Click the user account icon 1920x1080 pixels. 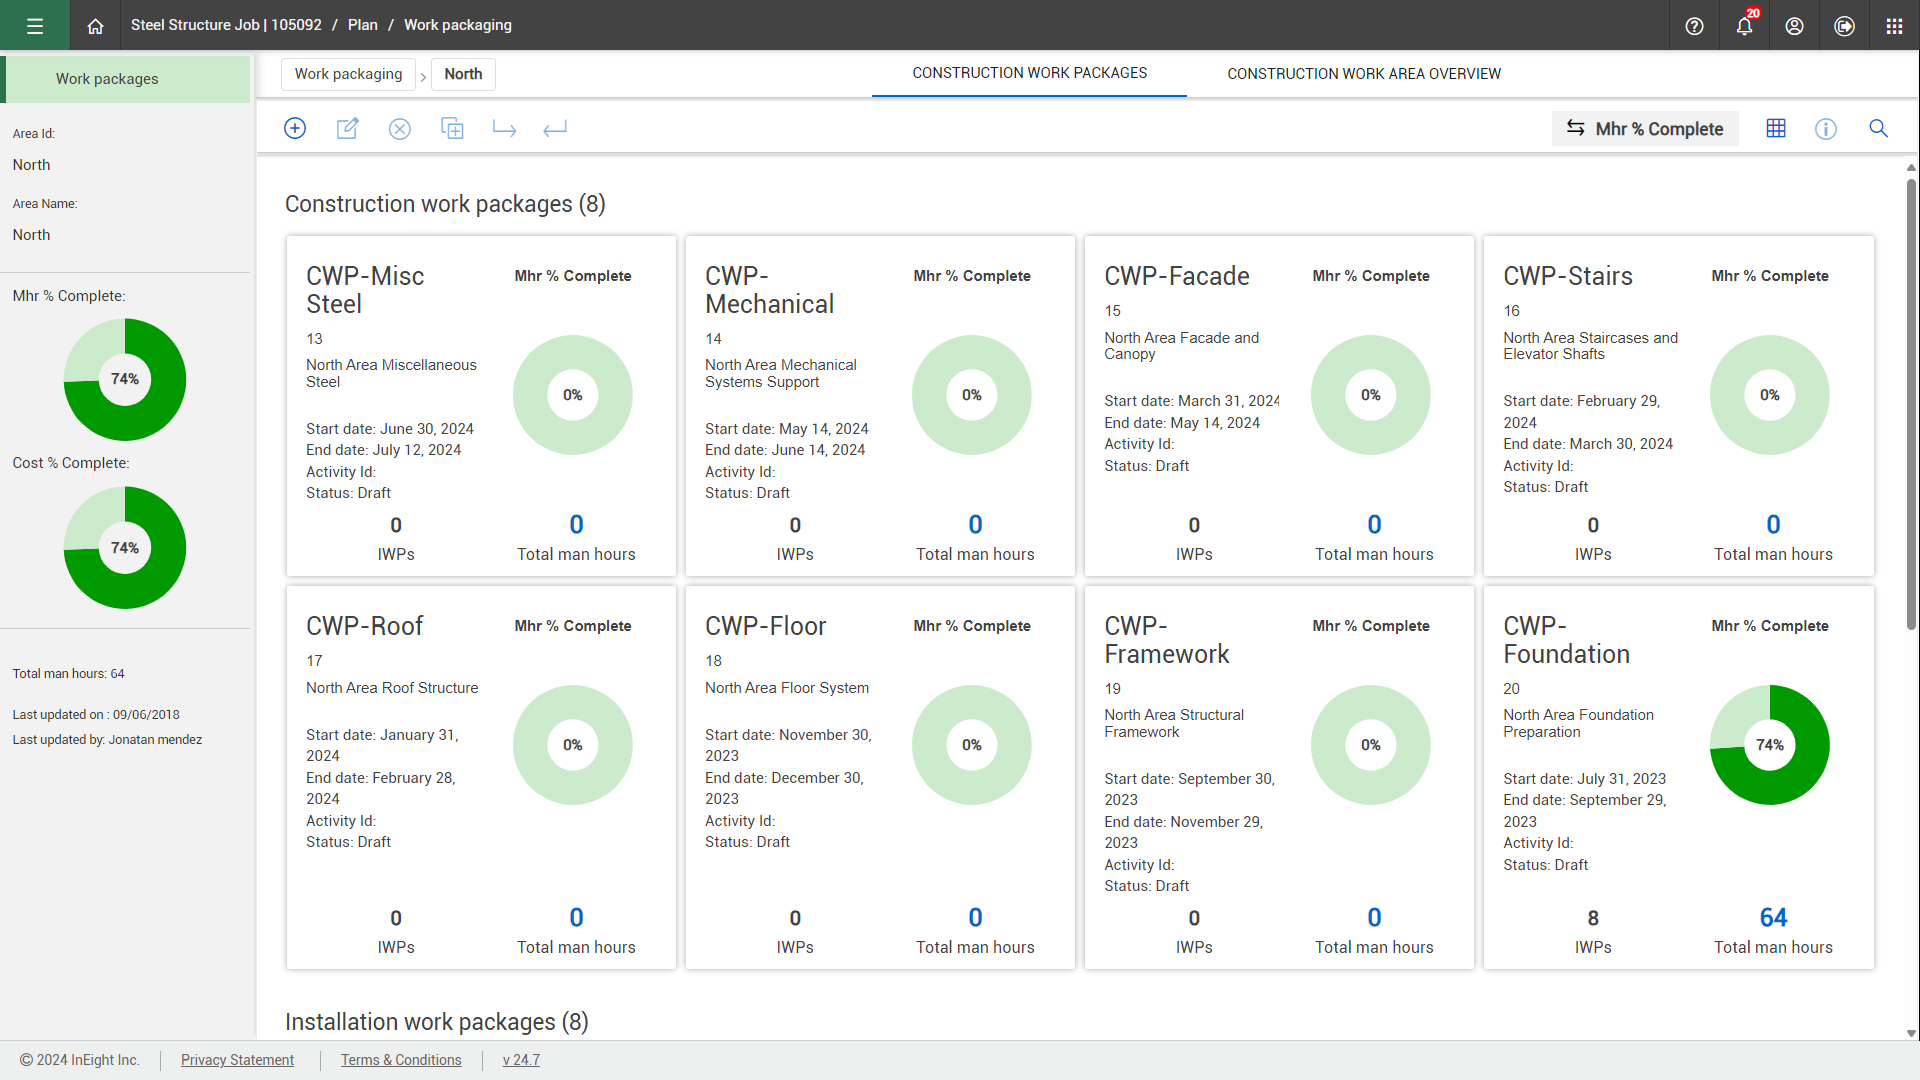pyautogui.click(x=1793, y=25)
